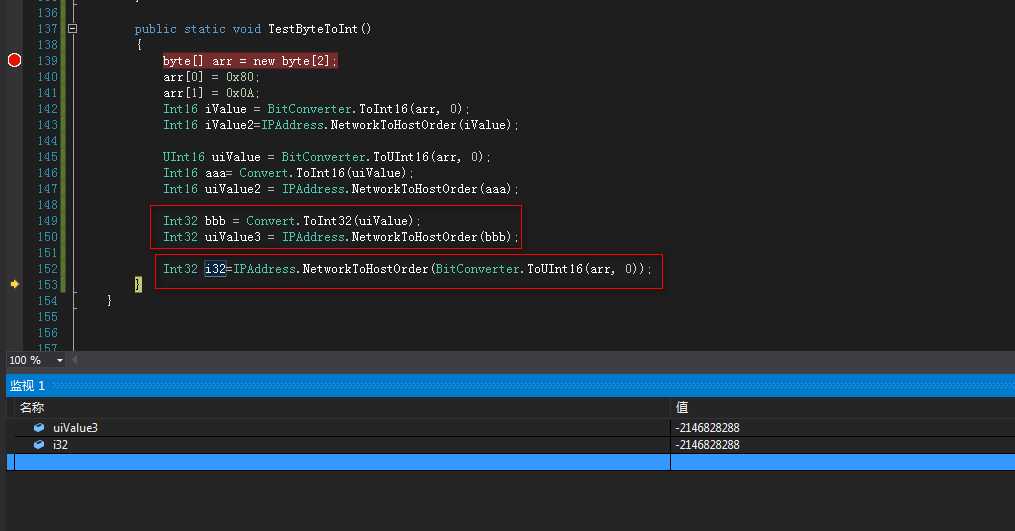Collapse the TestByteToInt method outline

point(72,28)
